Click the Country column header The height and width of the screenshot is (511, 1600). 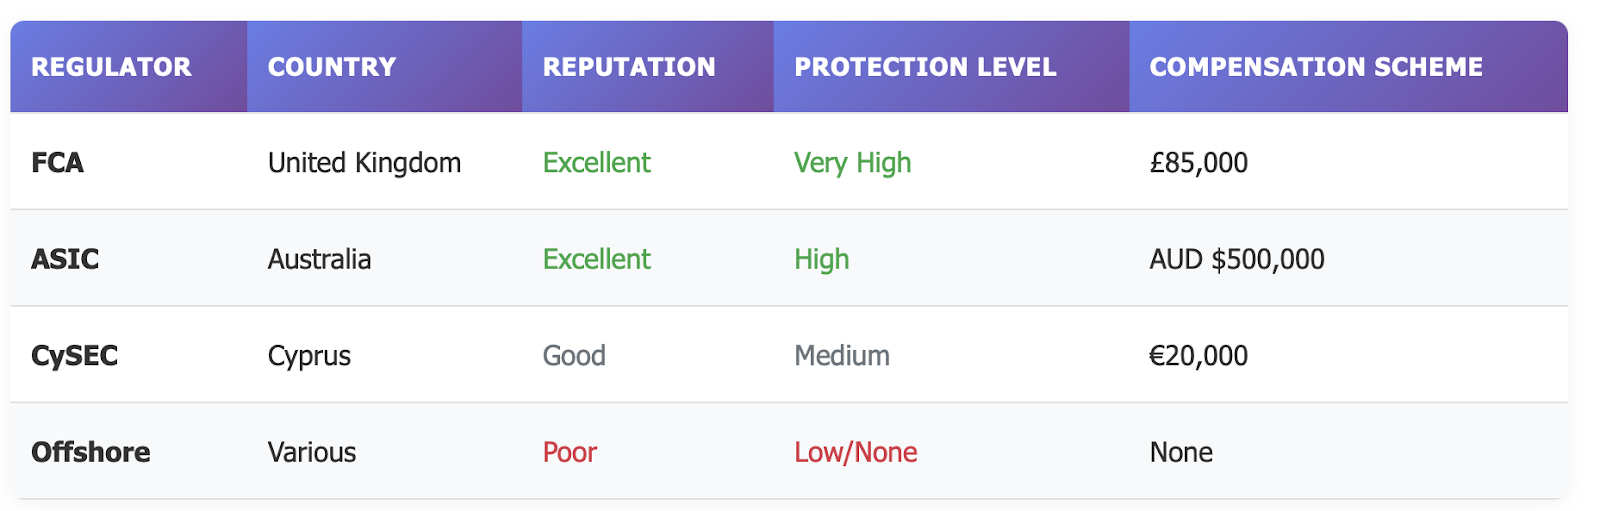tap(332, 67)
